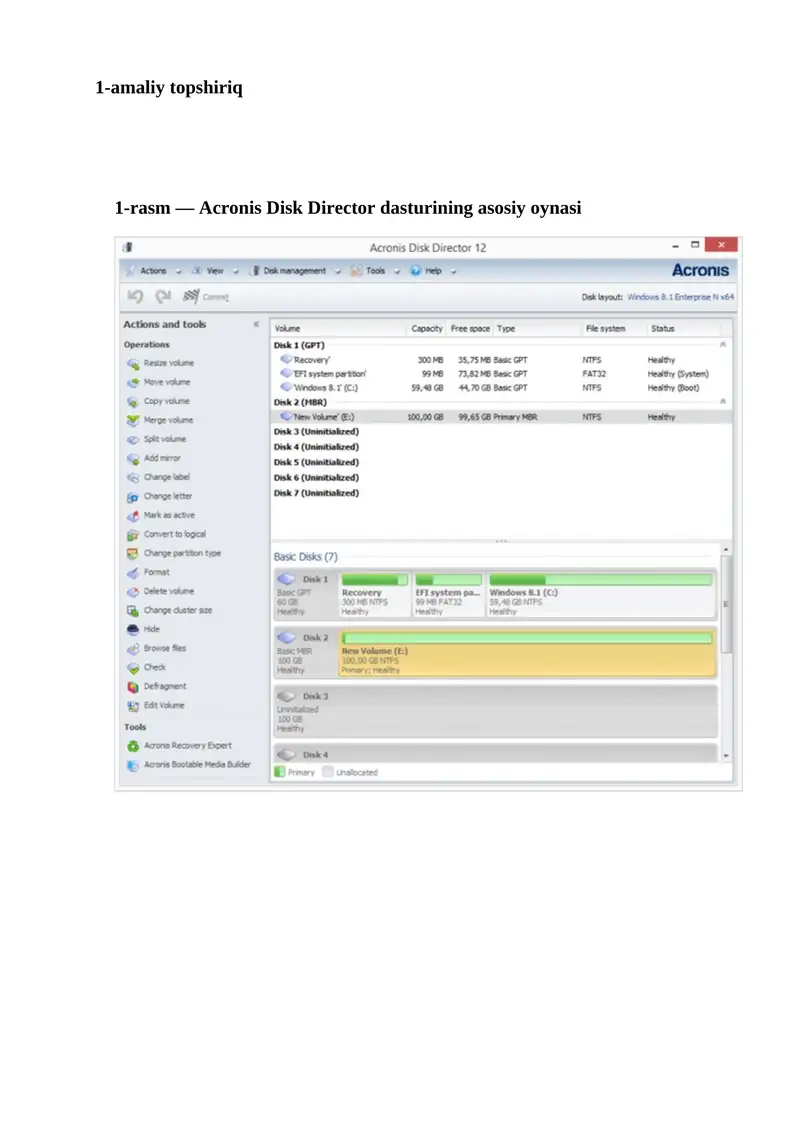Expand the Actions menu dropdown arrow

(178, 272)
